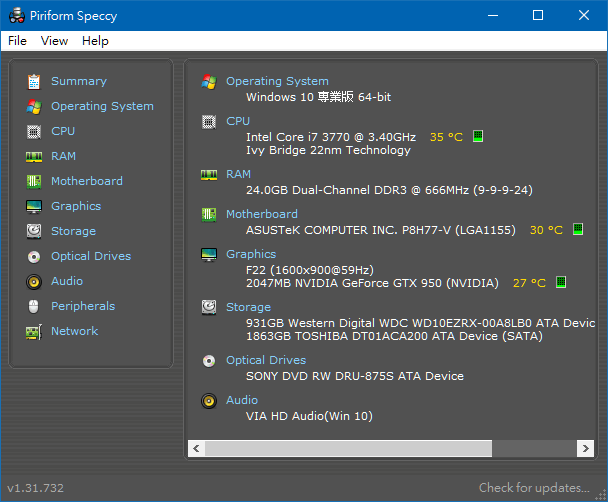The image size is (608, 502).
Task: Select the Optical Drives disc icon
Action: click(34, 256)
